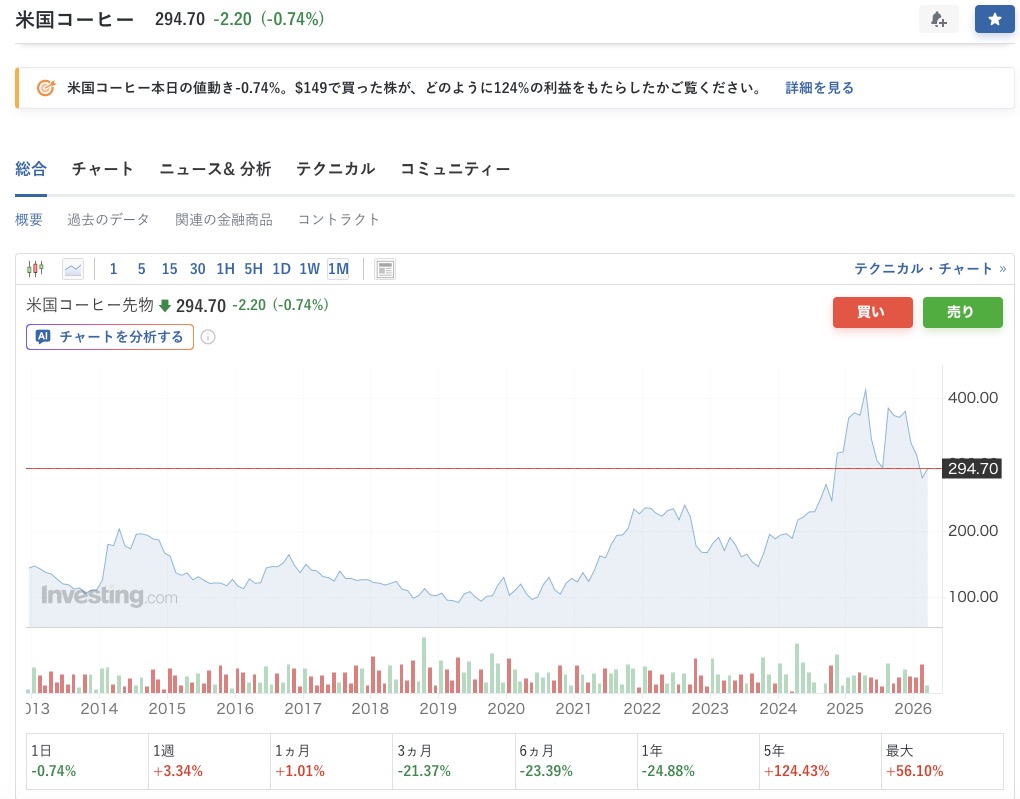Select the 1M chart interval
This screenshot has height=799, width=1020.
(x=338, y=268)
